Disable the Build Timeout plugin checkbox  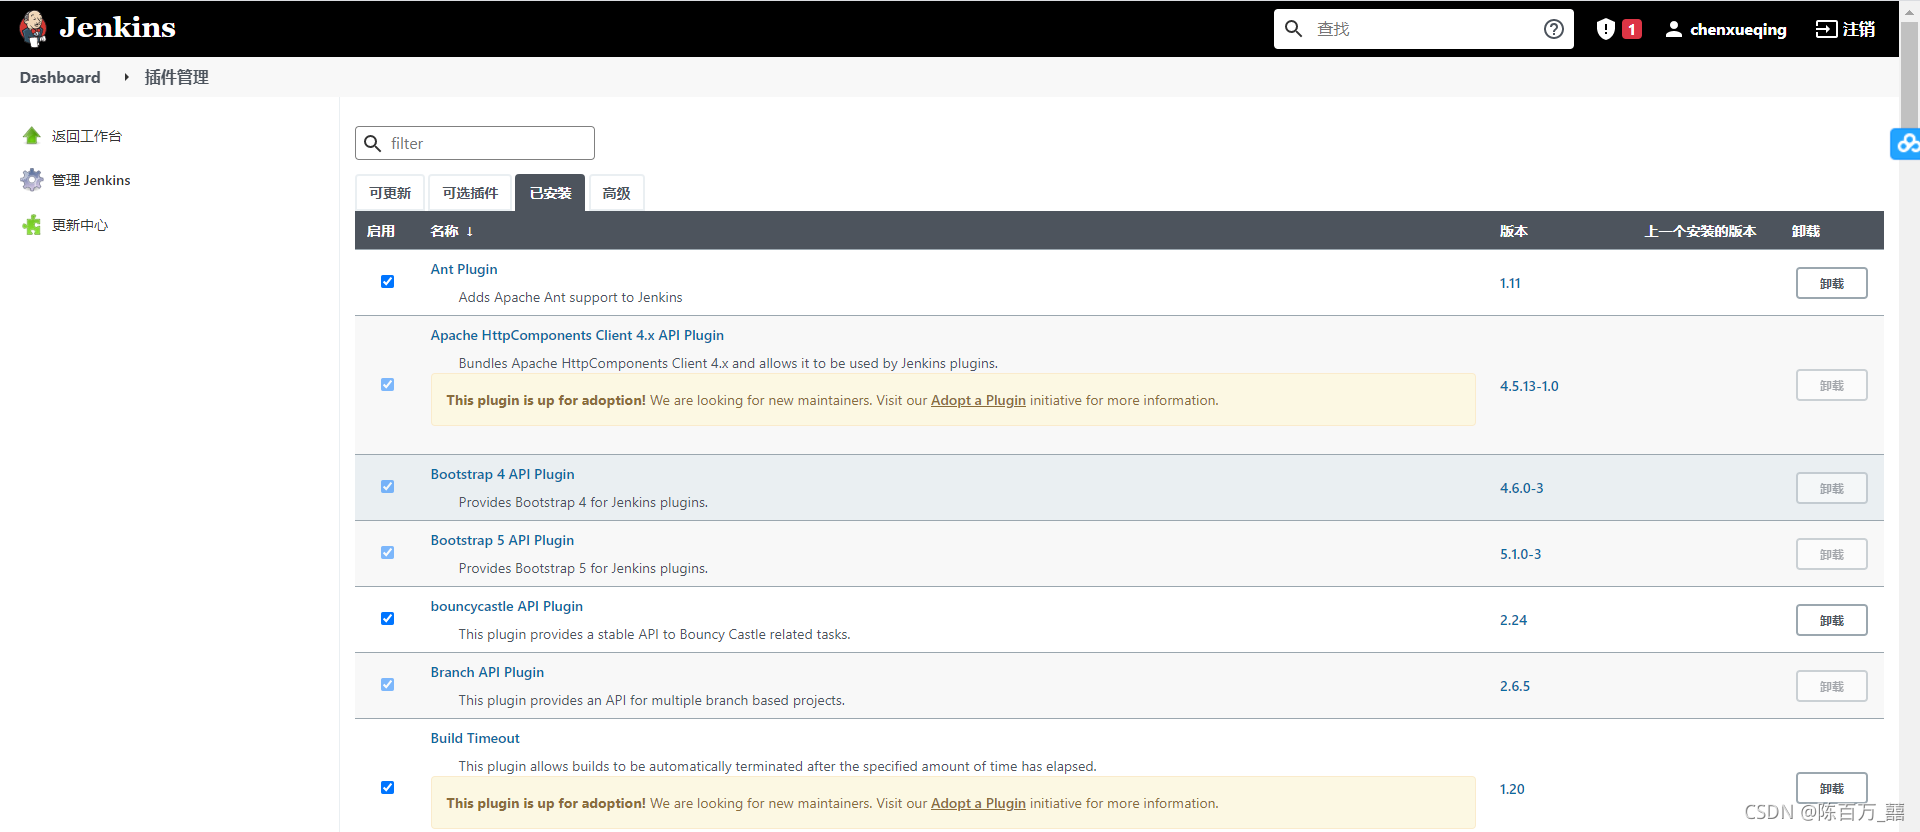[387, 788]
